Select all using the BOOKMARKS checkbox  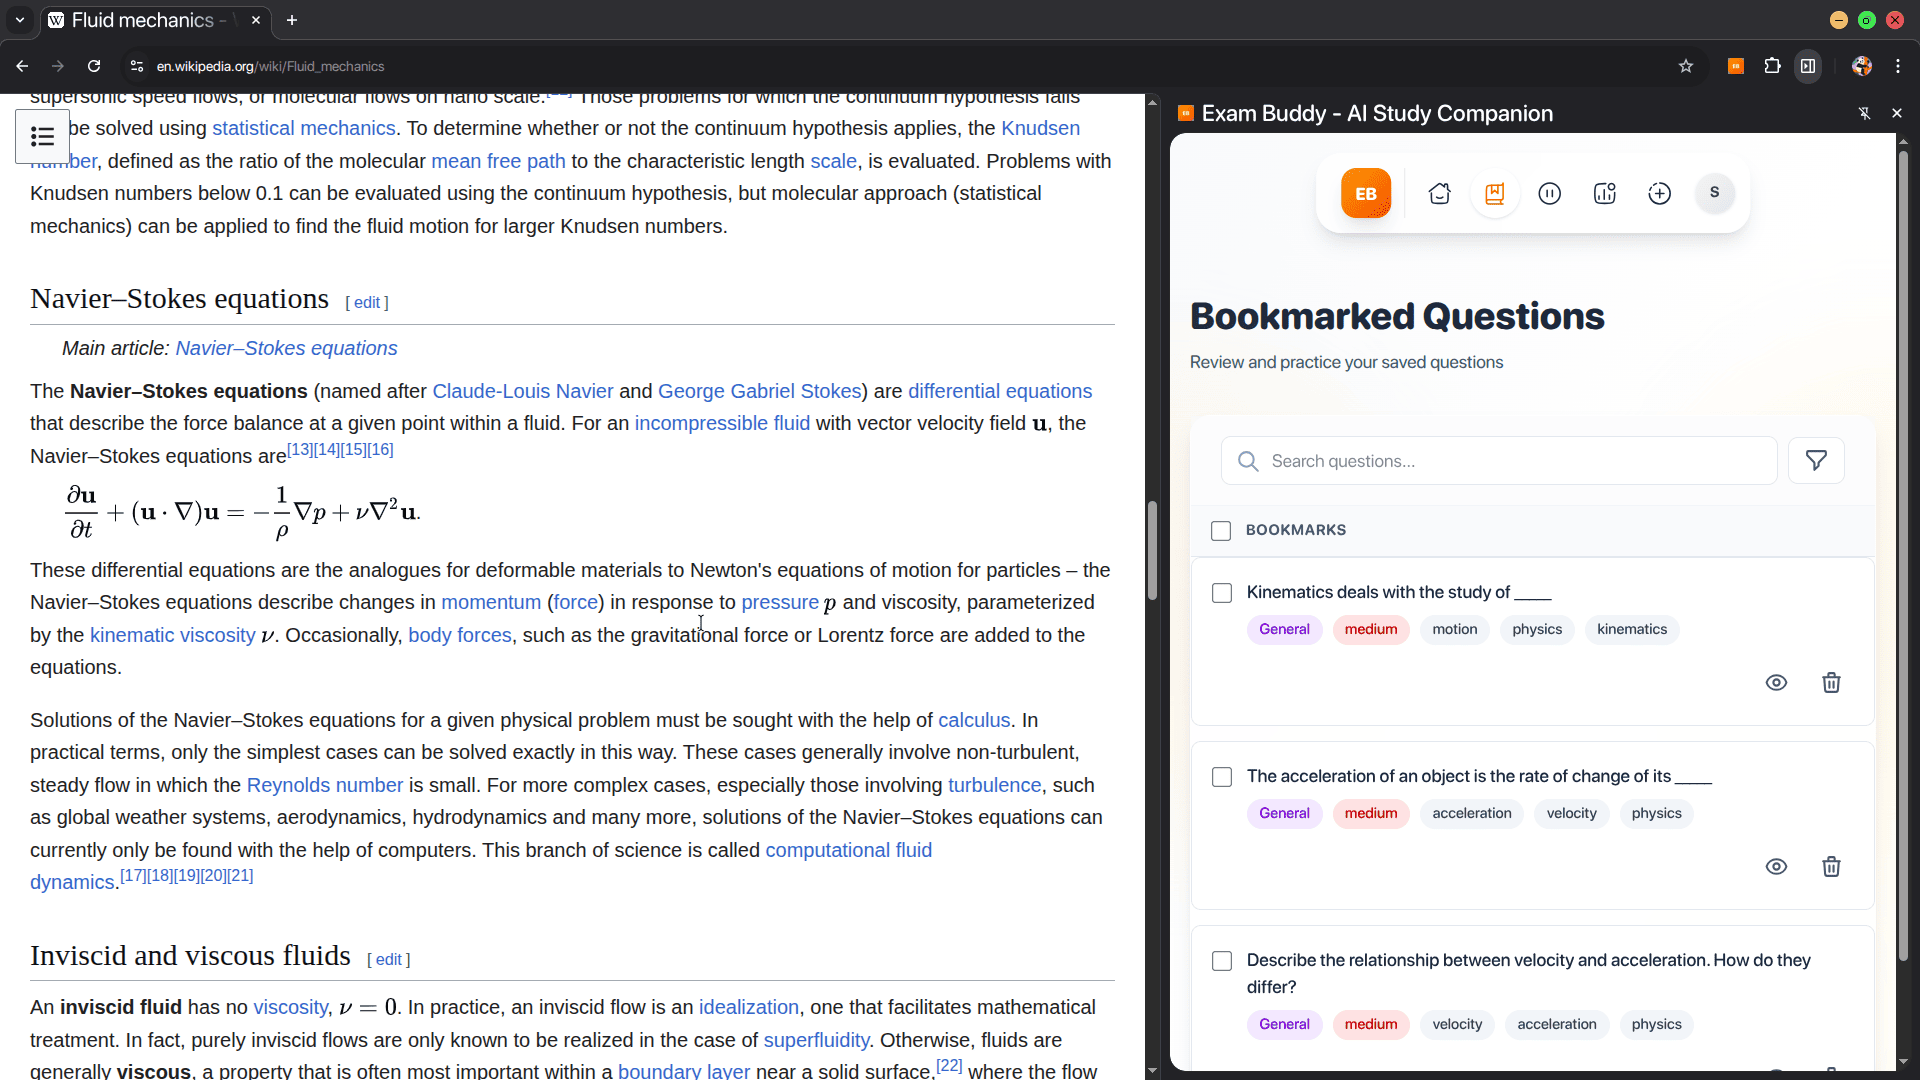1221,531
